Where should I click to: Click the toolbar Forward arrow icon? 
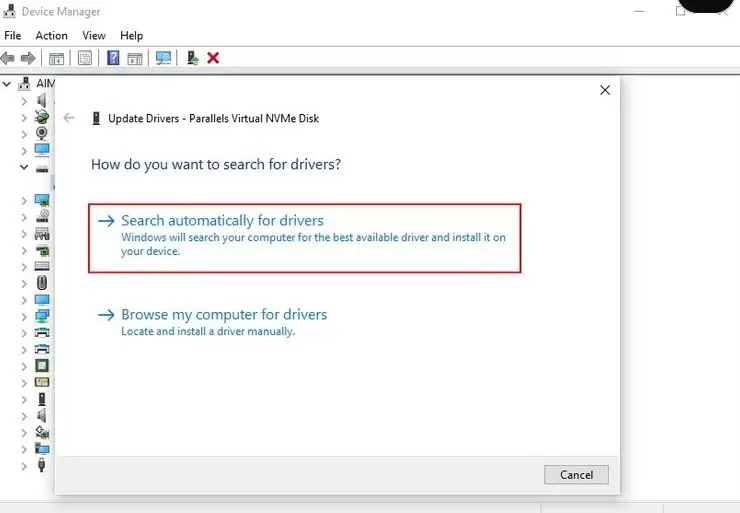(28, 58)
